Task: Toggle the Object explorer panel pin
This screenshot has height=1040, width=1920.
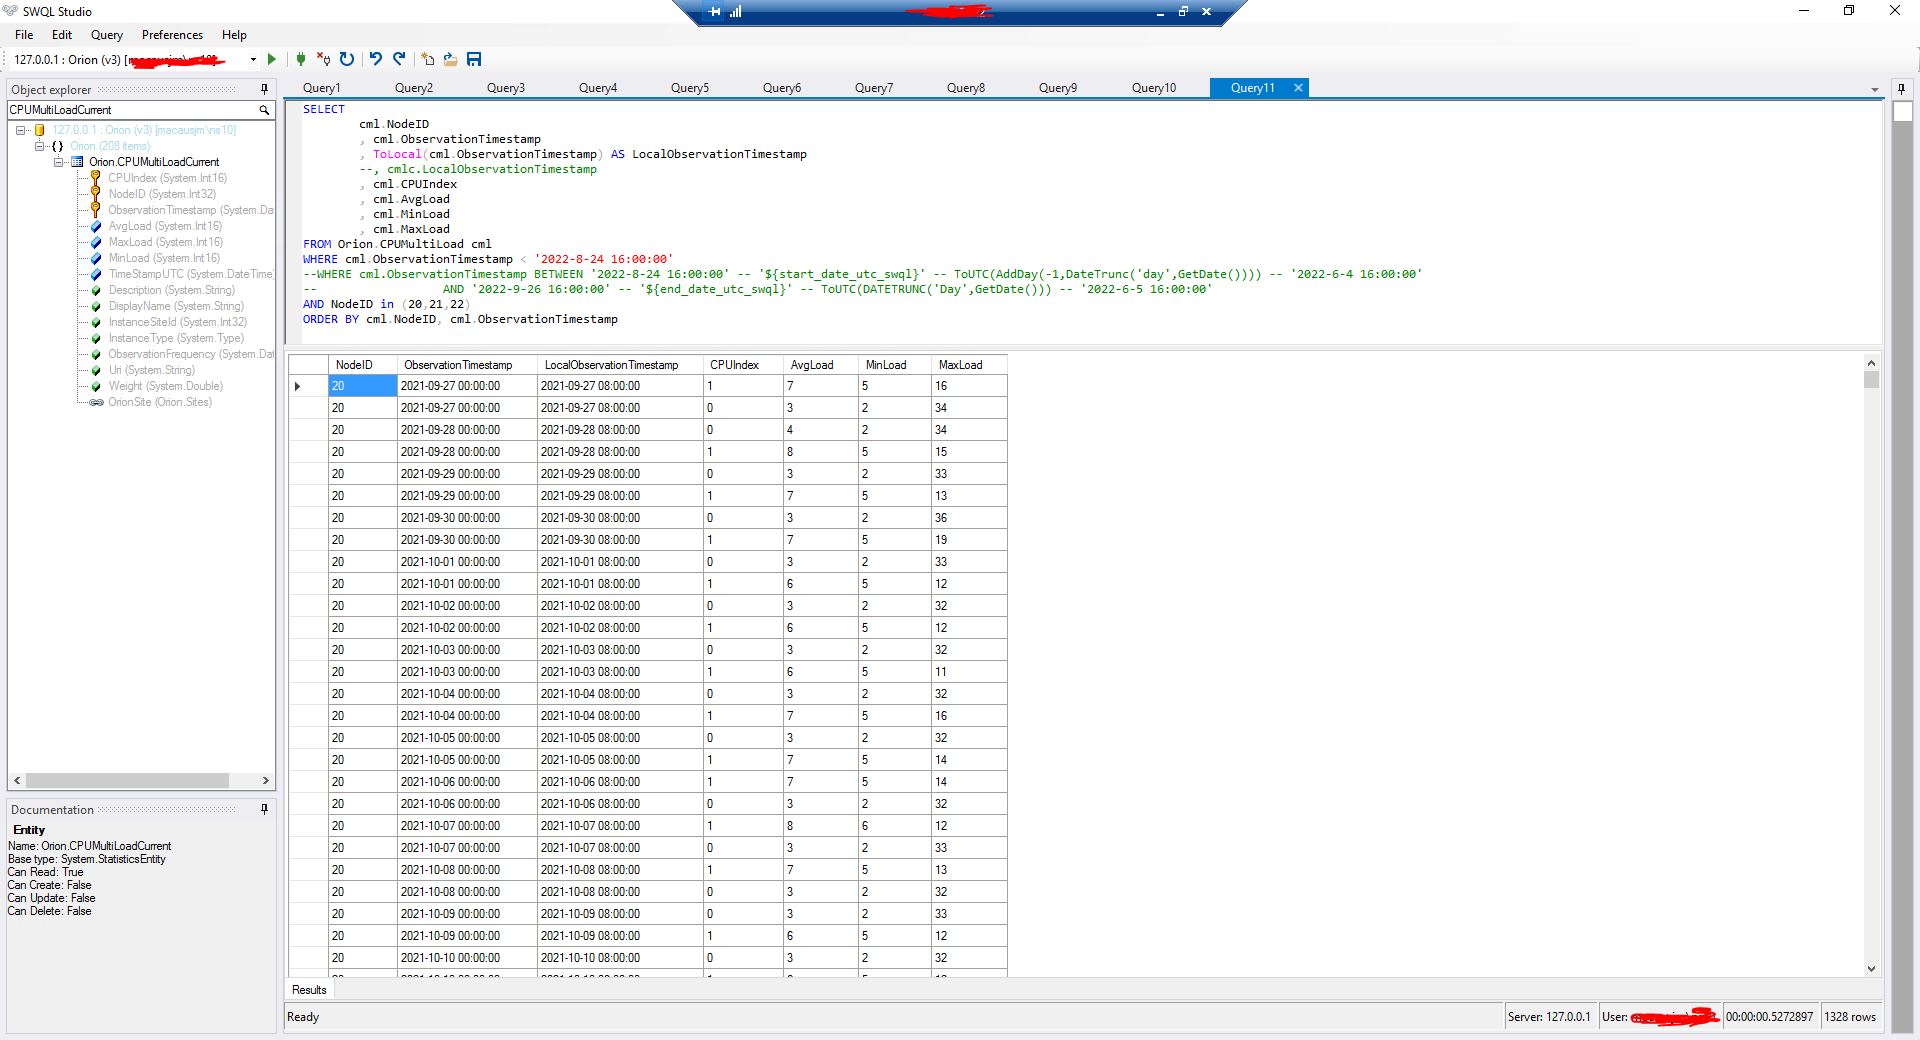Action: 264,89
